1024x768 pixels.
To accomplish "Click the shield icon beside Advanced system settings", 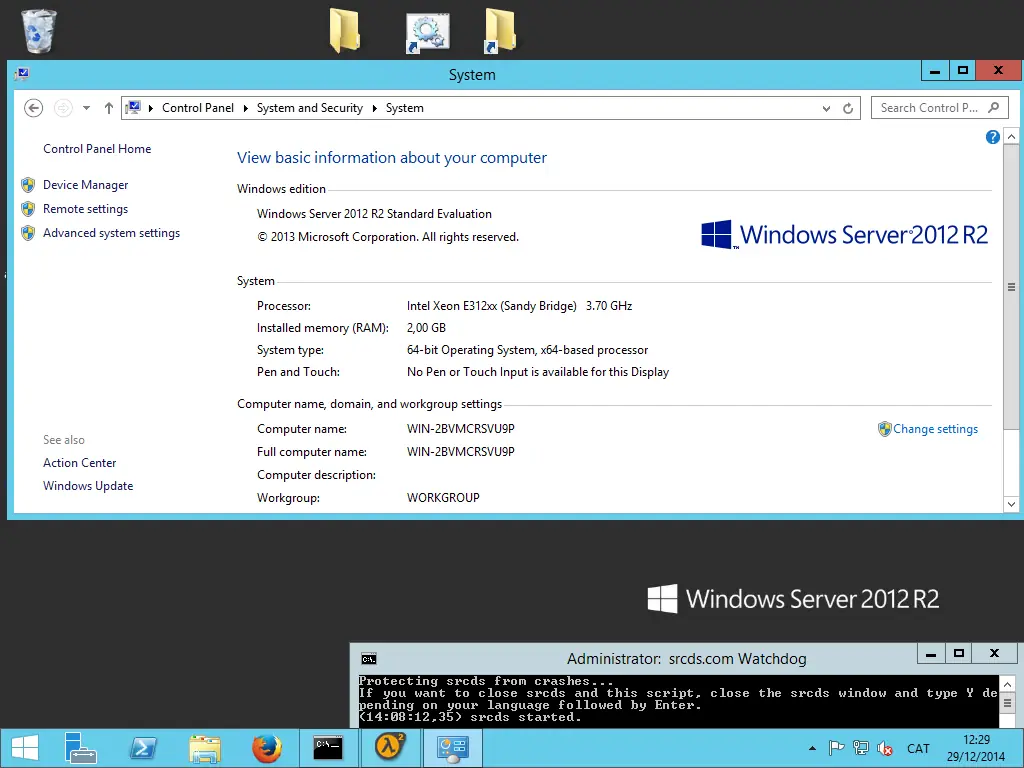I will tap(28, 233).
